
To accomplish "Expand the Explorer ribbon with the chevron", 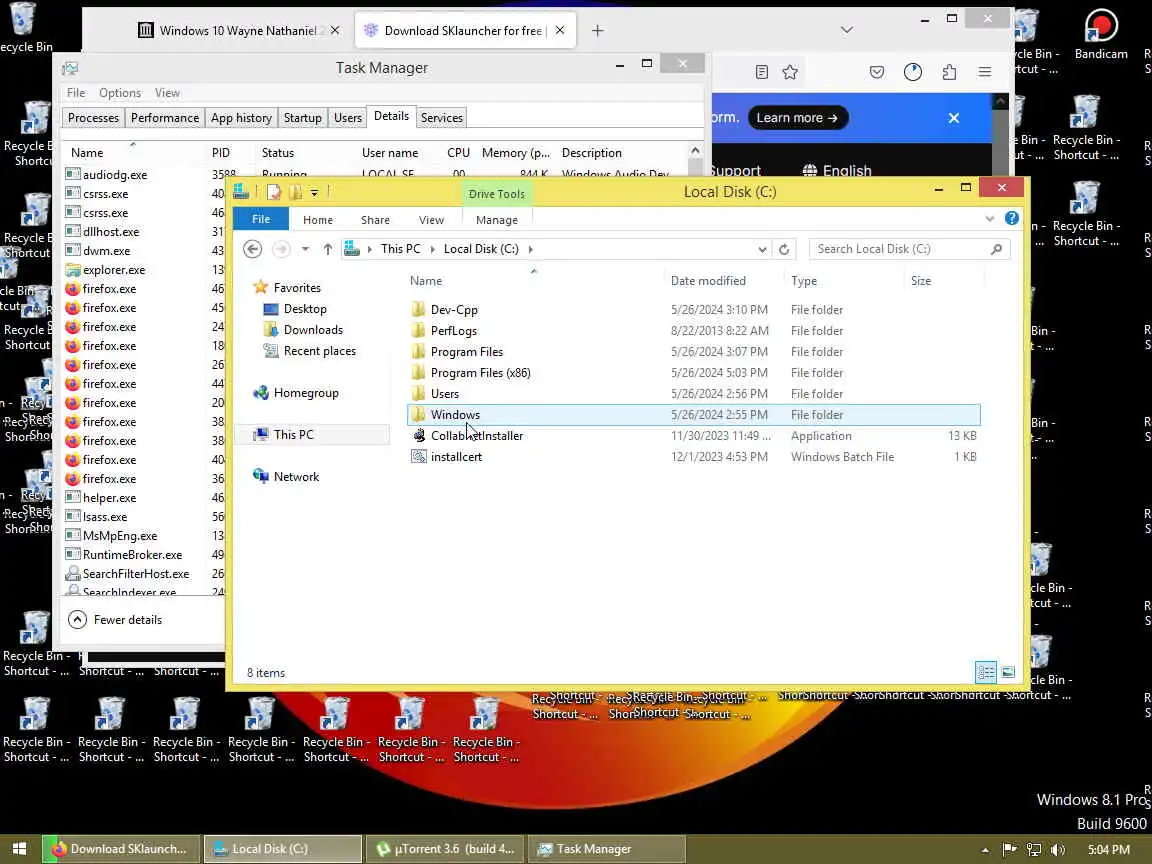I will pyautogui.click(x=990, y=219).
